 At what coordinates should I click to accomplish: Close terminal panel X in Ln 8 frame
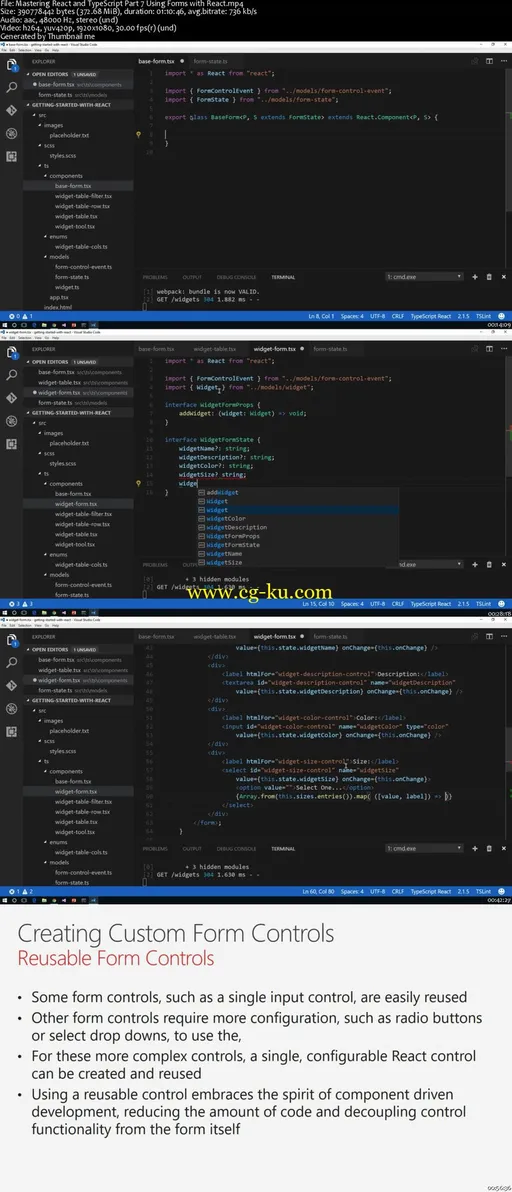(506, 277)
